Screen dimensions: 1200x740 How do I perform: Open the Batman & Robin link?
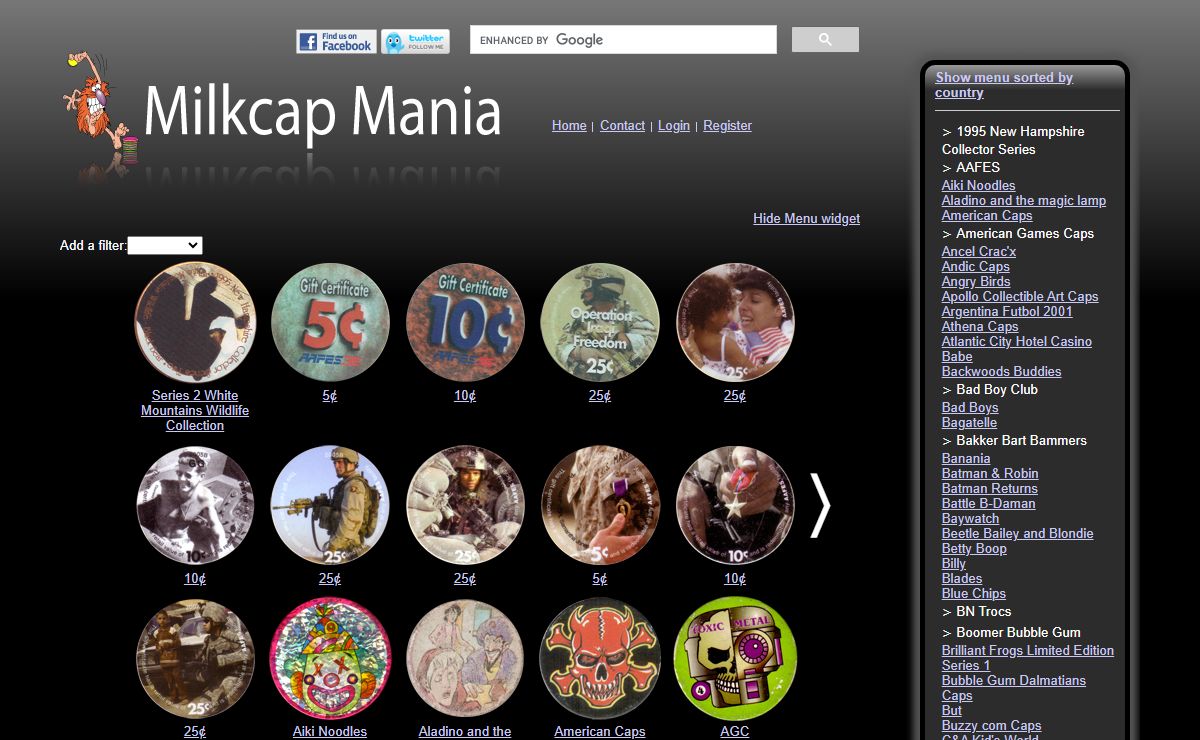990,473
